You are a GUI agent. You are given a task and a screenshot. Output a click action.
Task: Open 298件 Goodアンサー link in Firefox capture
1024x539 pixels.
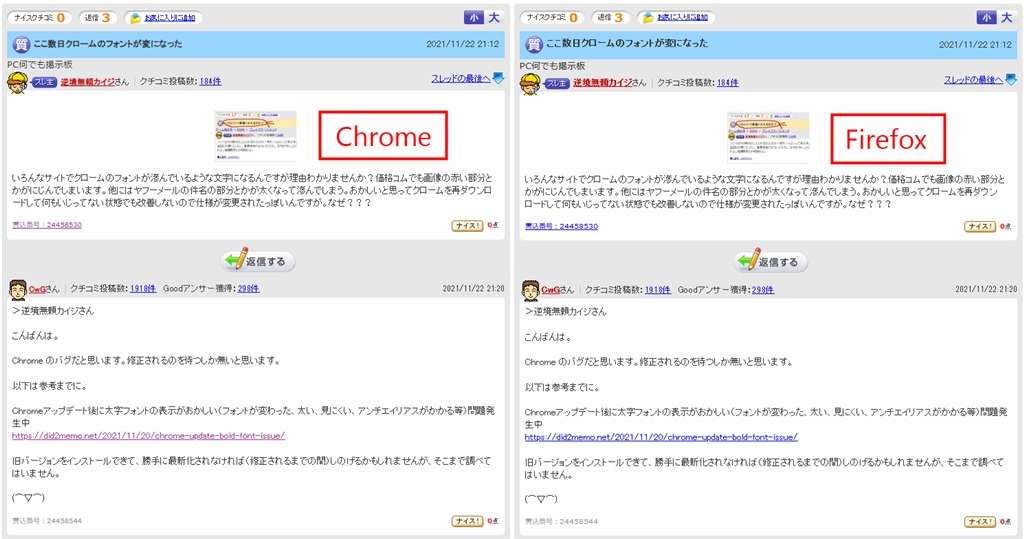[x=763, y=289]
